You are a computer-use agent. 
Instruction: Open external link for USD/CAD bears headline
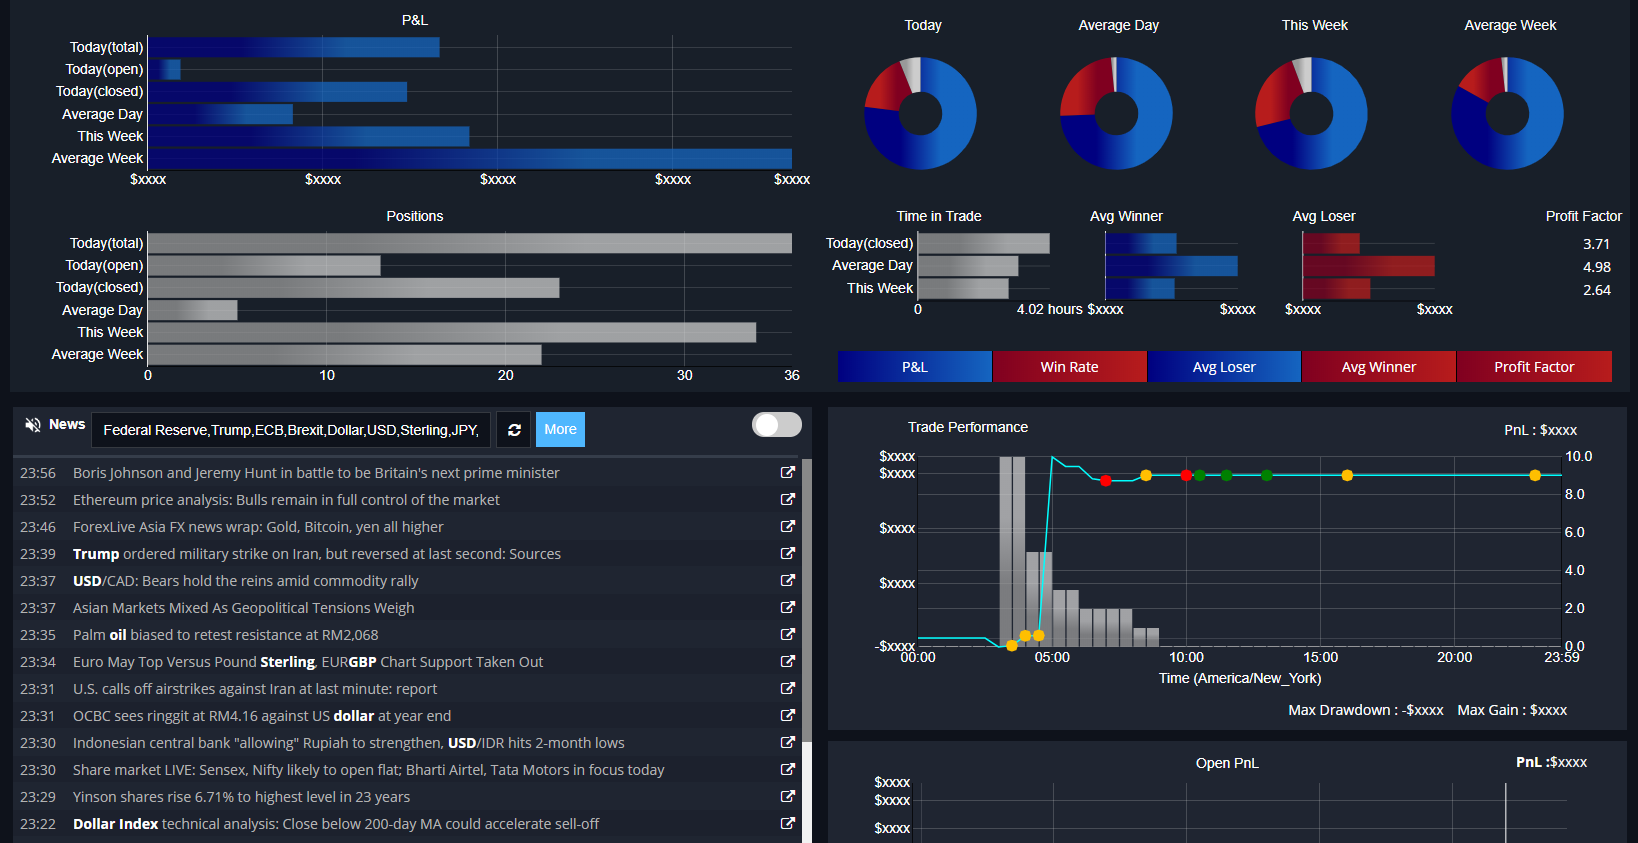point(788,580)
